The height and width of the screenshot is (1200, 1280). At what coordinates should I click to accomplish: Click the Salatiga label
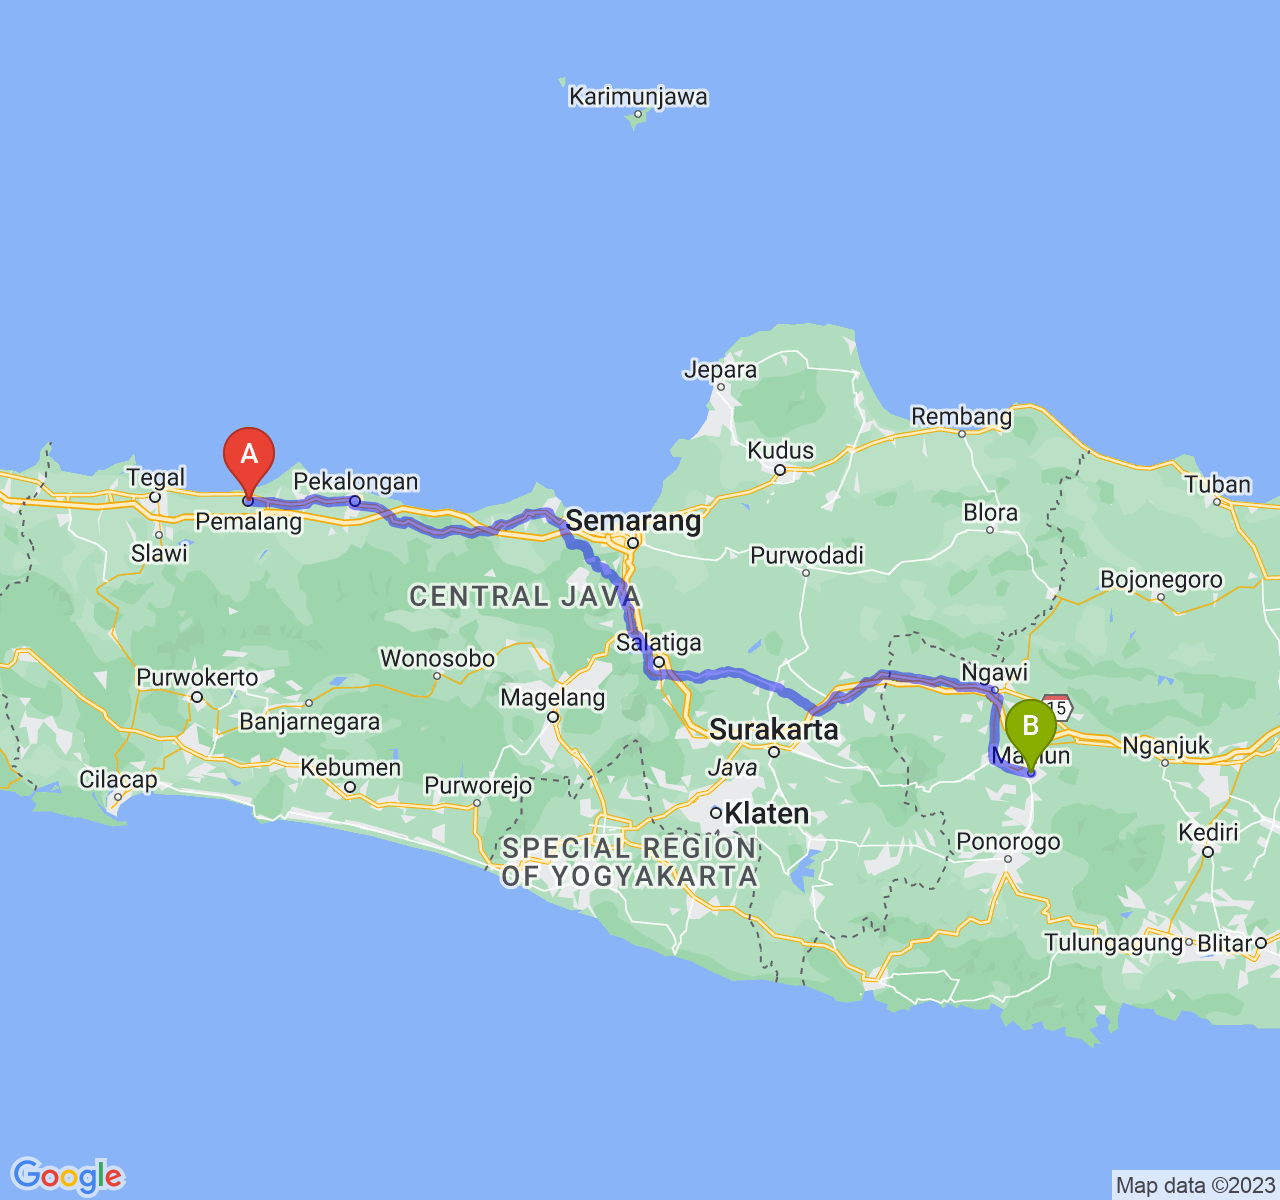[659, 643]
